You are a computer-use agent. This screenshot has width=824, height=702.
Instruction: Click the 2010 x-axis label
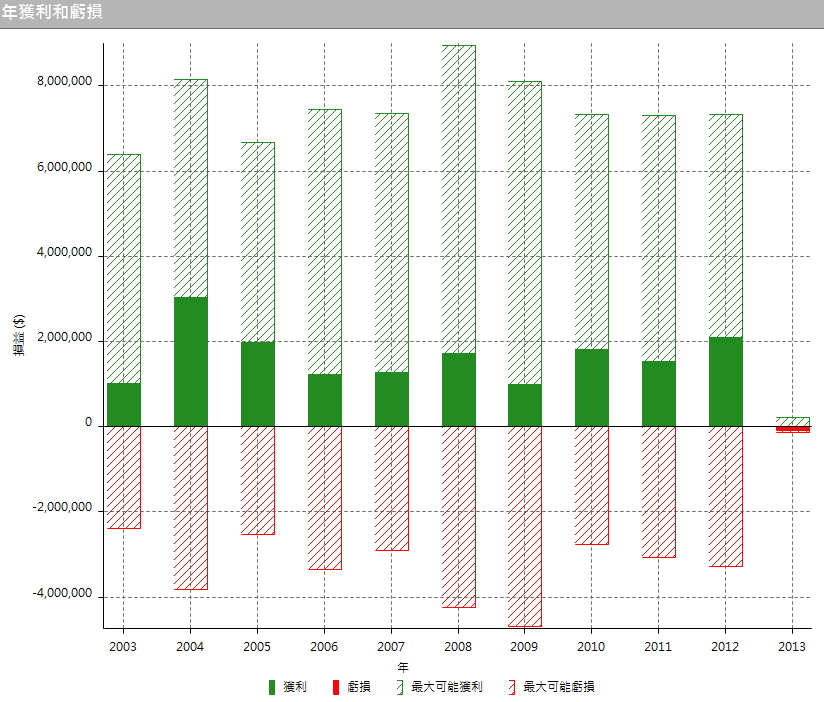591,647
